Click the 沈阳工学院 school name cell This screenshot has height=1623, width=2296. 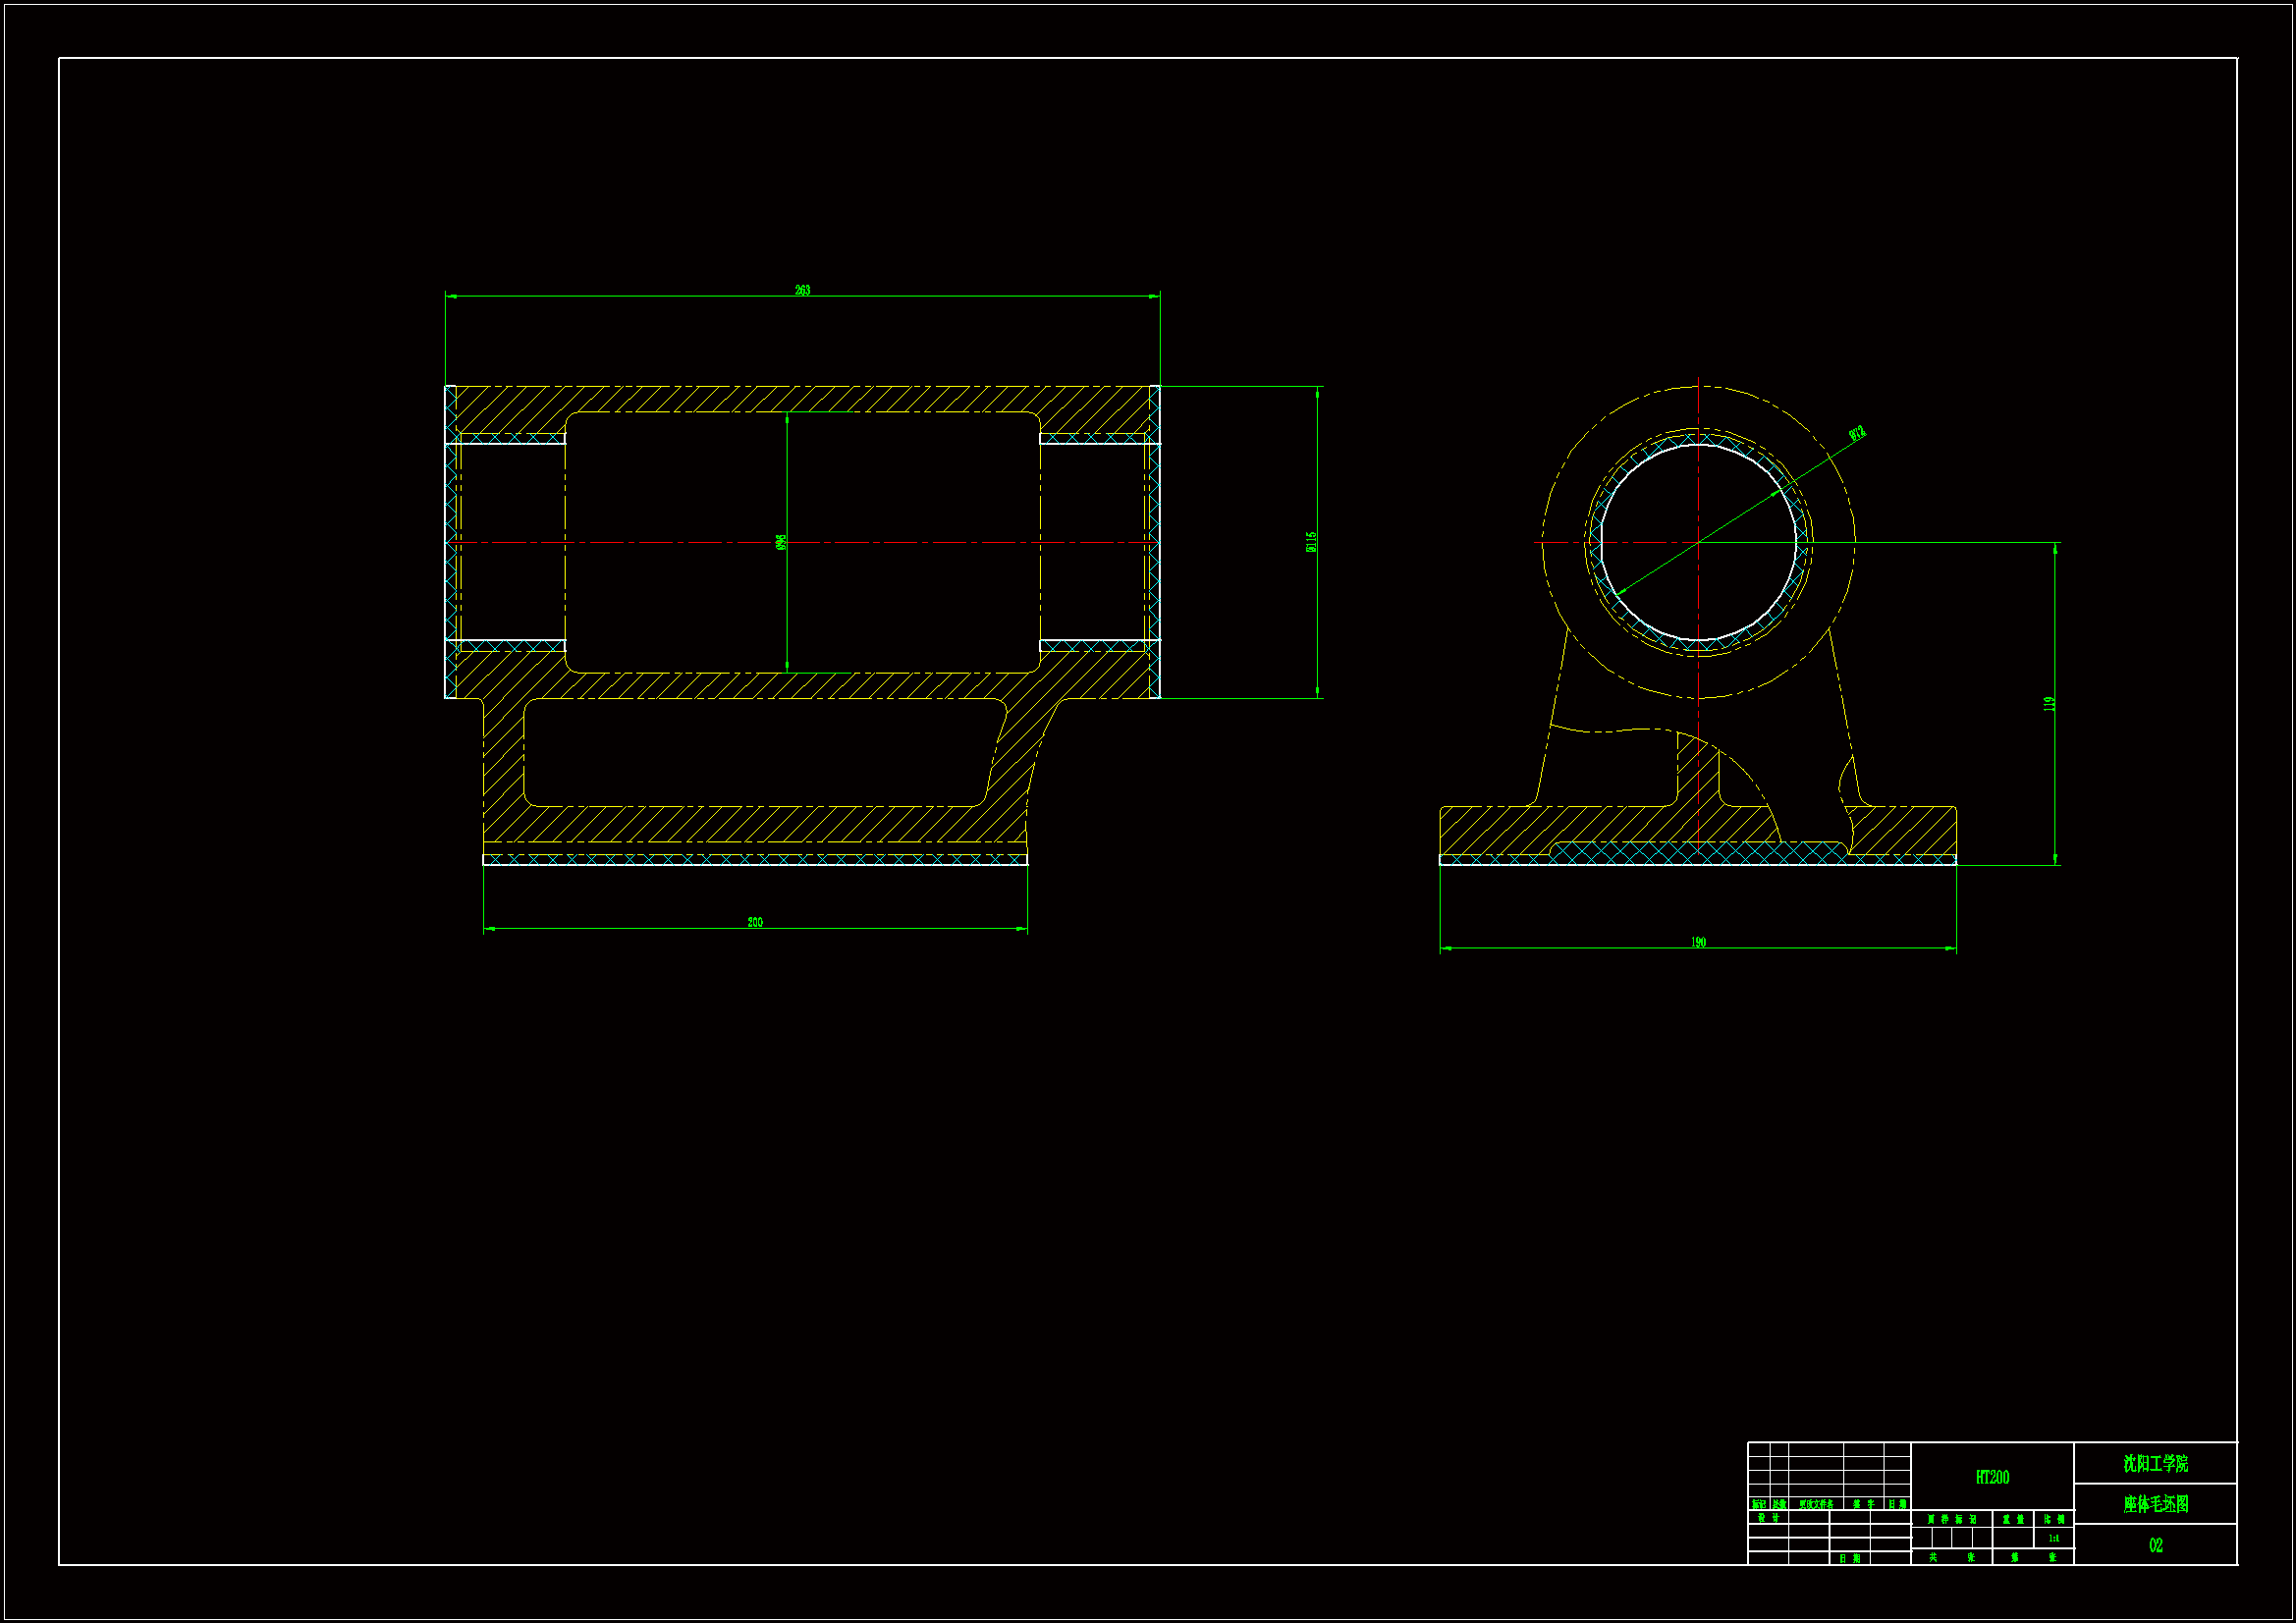click(x=2155, y=1463)
